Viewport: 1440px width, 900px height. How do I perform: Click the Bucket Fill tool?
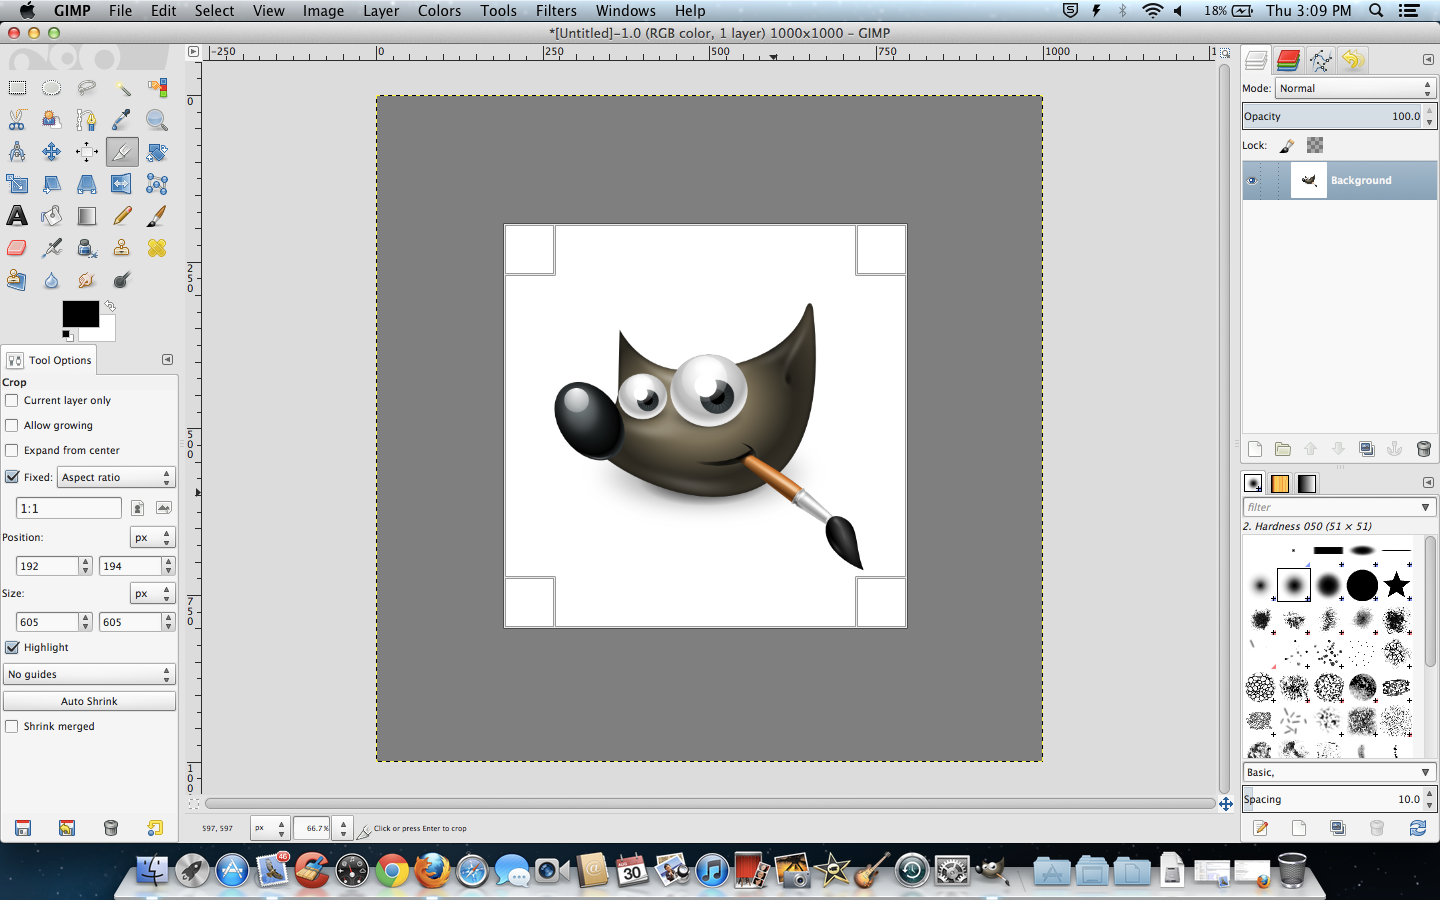click(x=52, y=216)
